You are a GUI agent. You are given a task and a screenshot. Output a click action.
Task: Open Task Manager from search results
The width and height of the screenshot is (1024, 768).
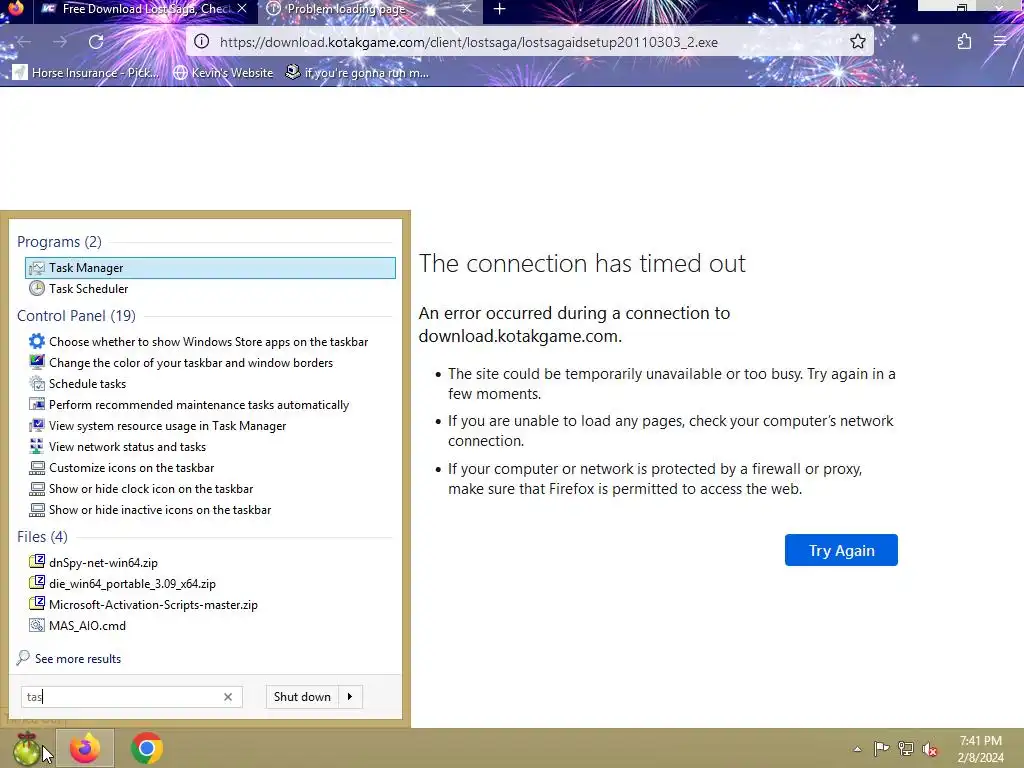click(x=210, y=268)
